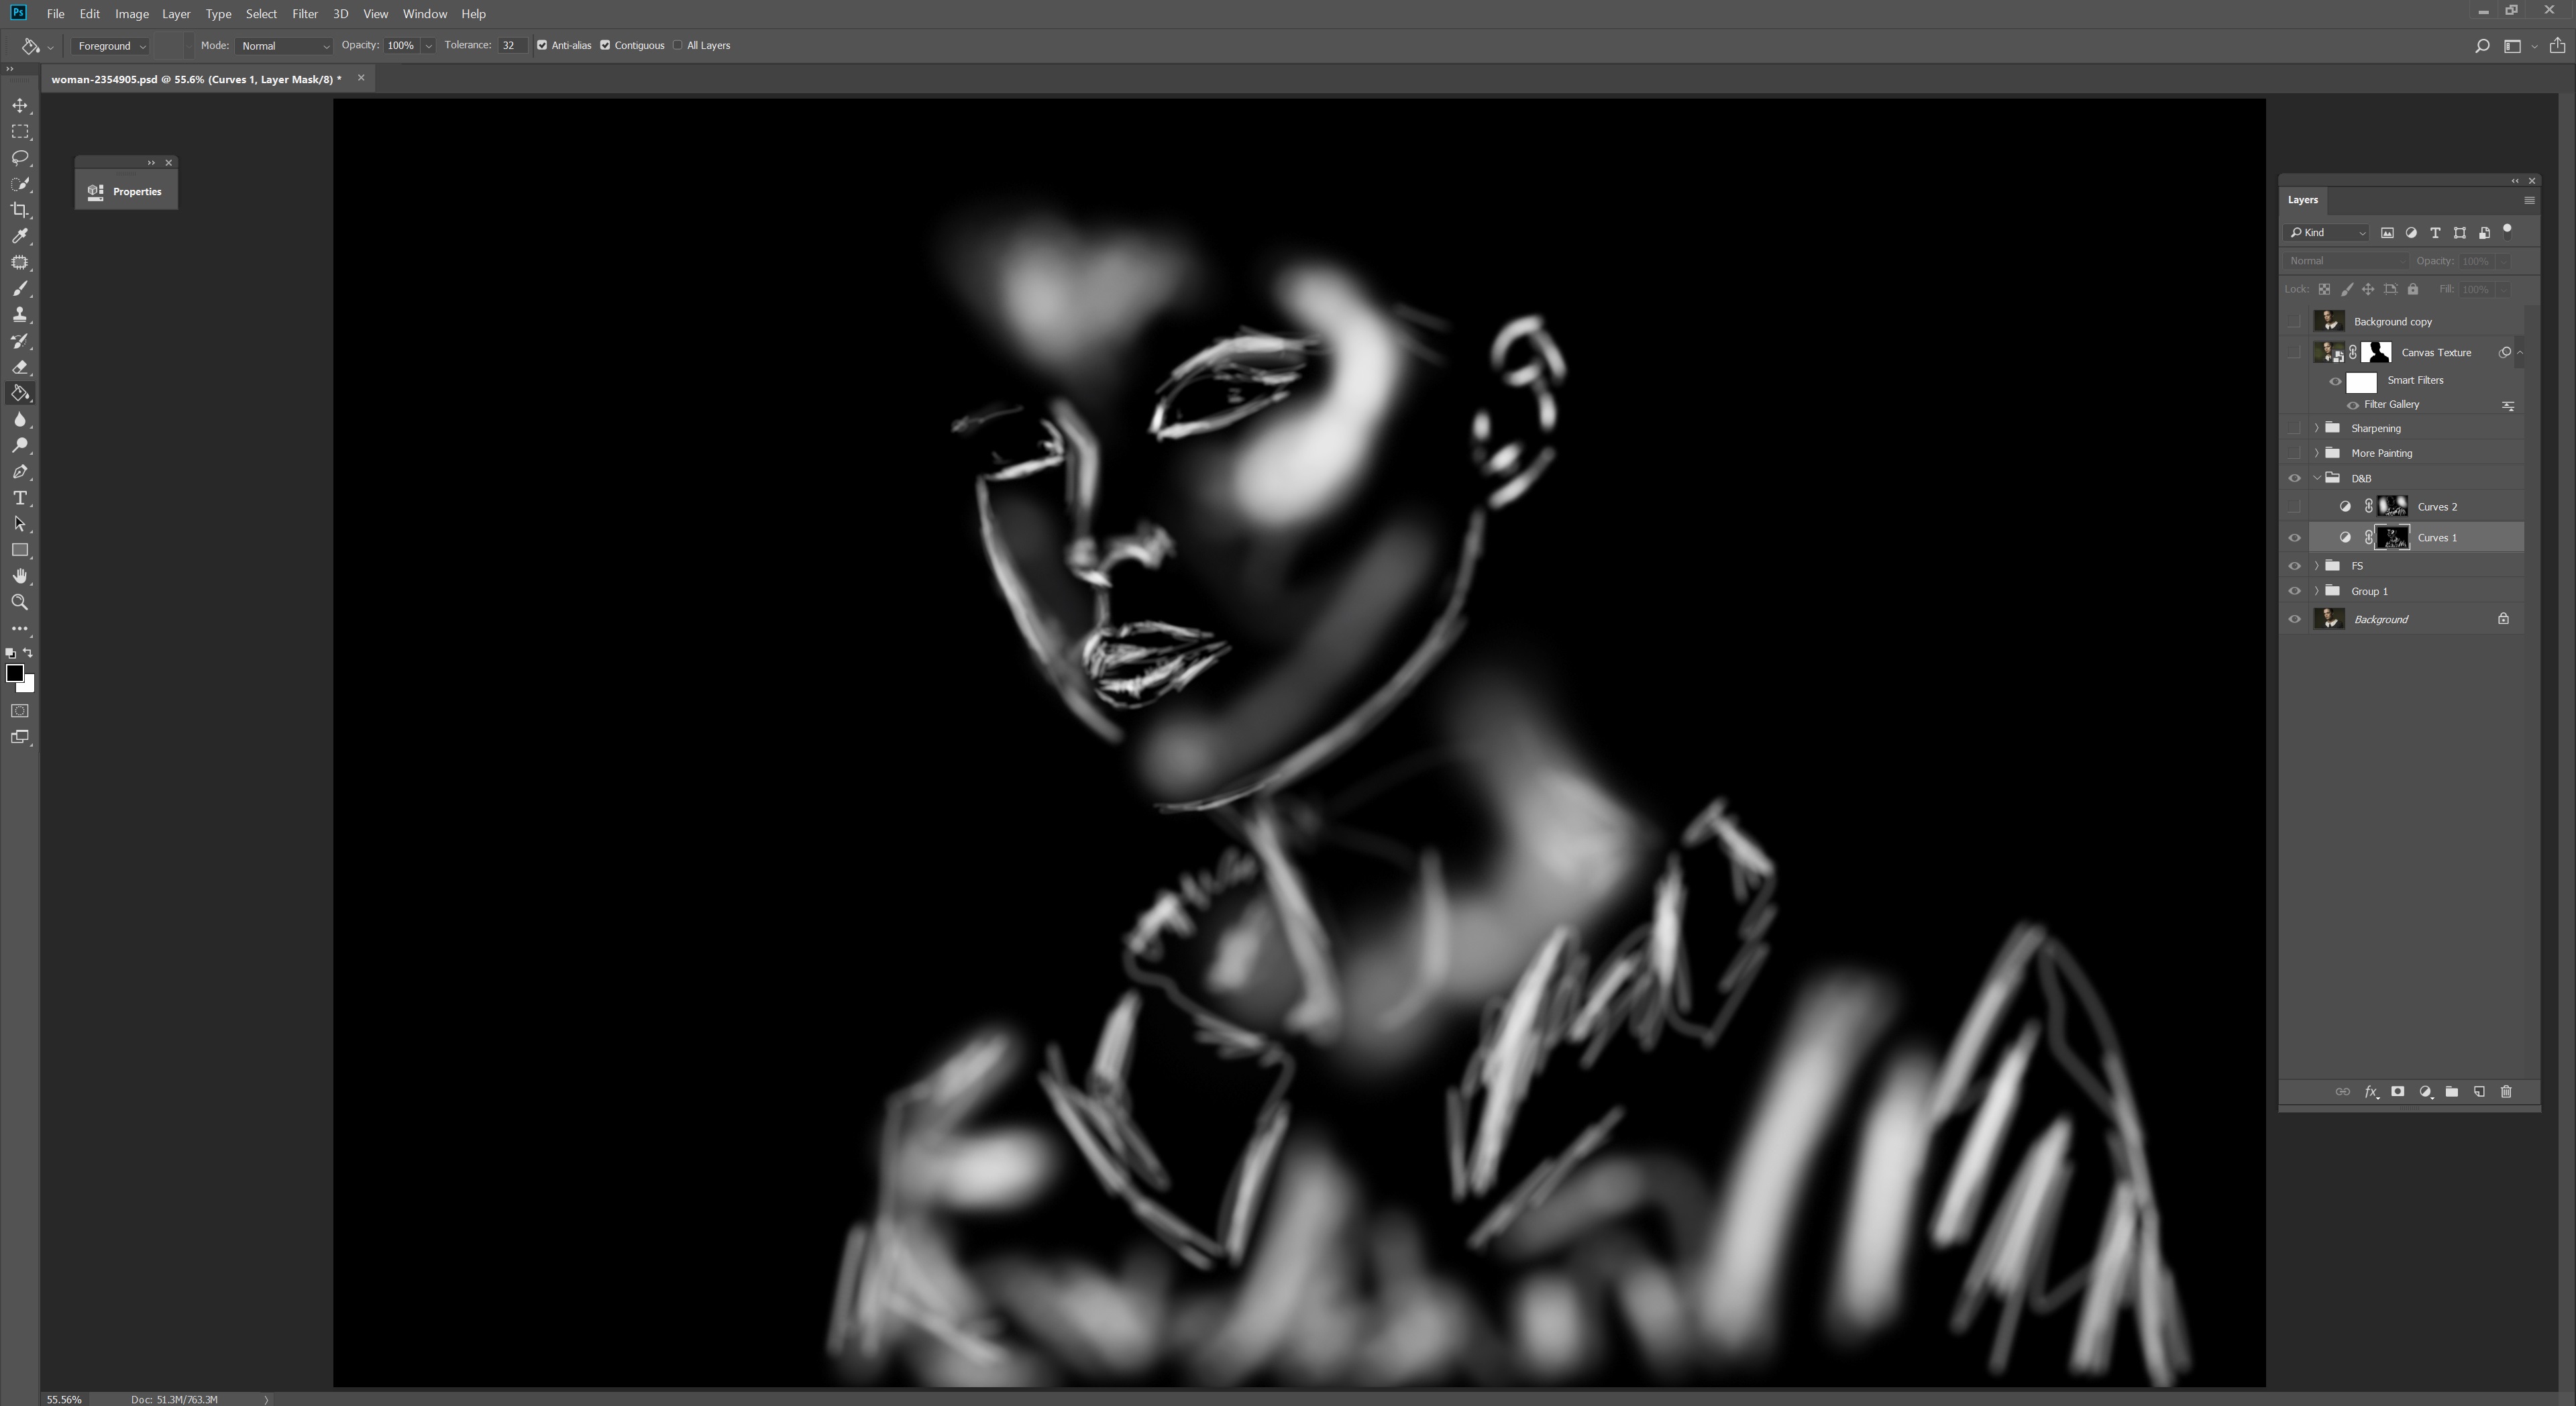Select the Move tool

pyautogui.click(x=20, y=105)
